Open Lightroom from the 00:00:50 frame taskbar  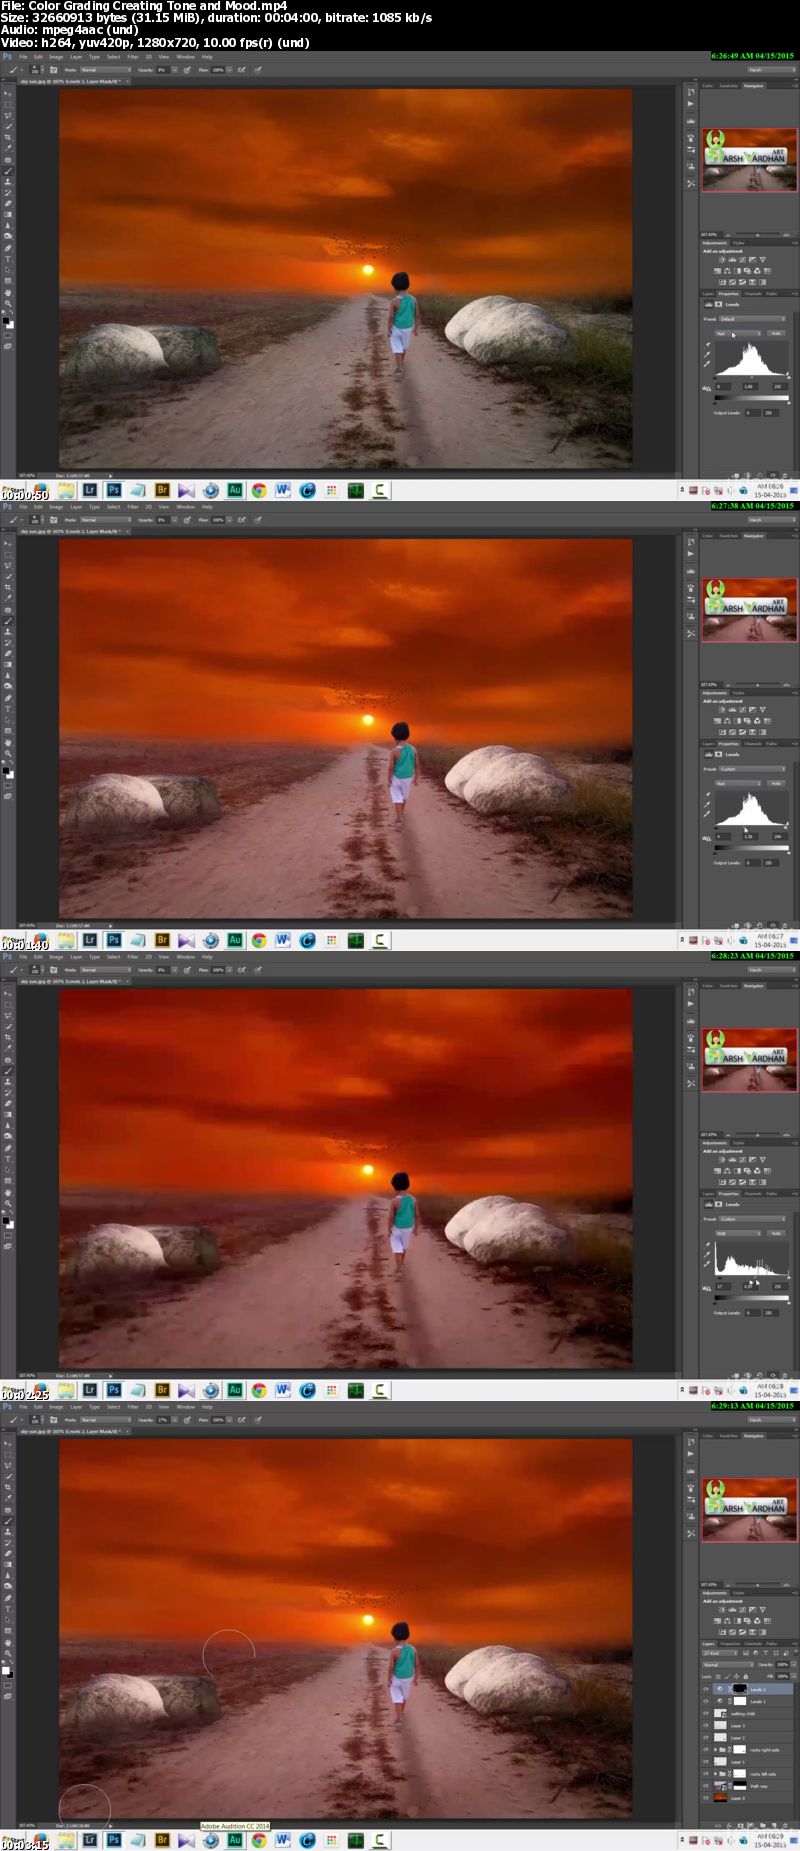(89, 490)
